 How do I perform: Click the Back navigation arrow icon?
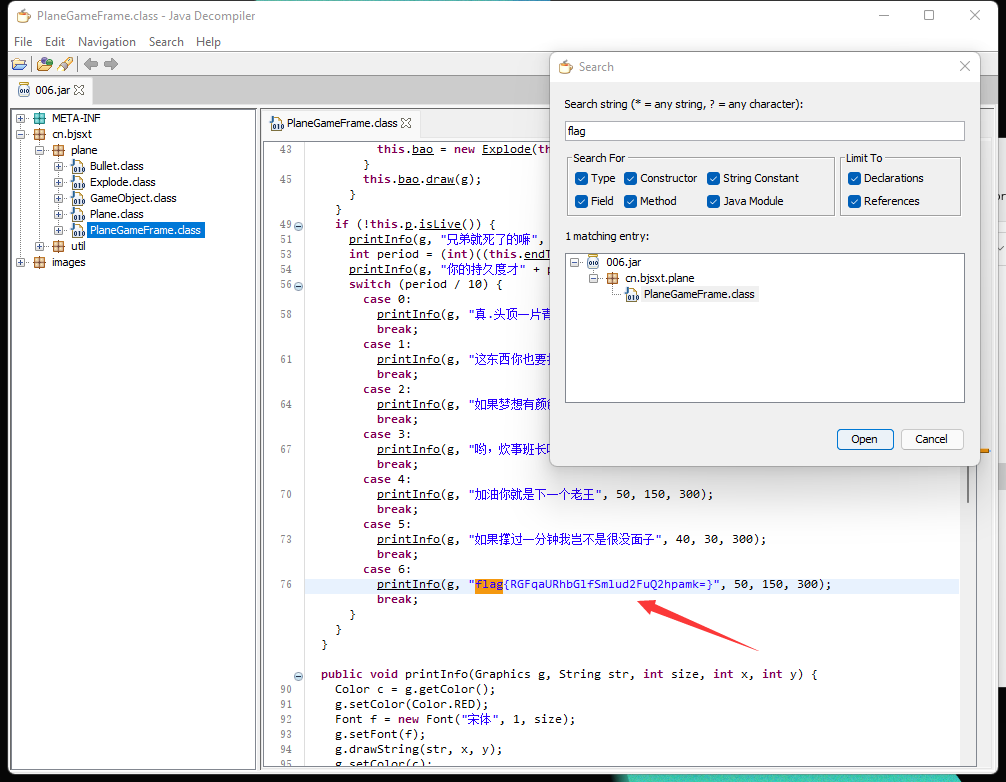pos(91,64)
